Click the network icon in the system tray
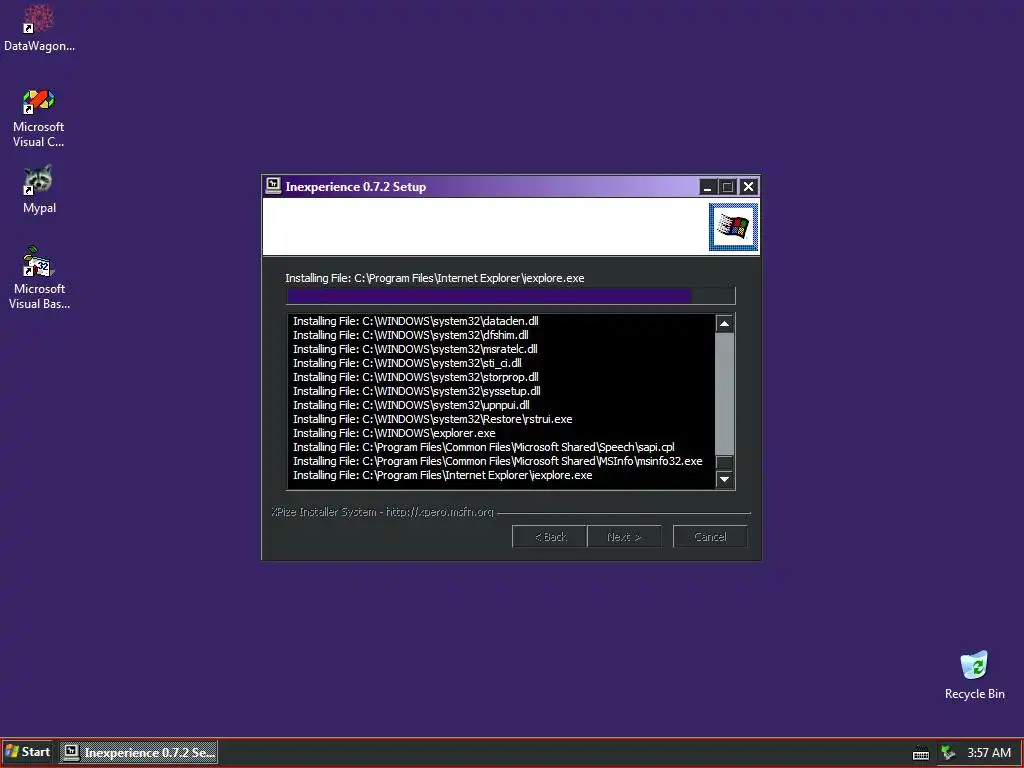The width and height of the screenshot is (1024, 768). (x=948, y=752)
